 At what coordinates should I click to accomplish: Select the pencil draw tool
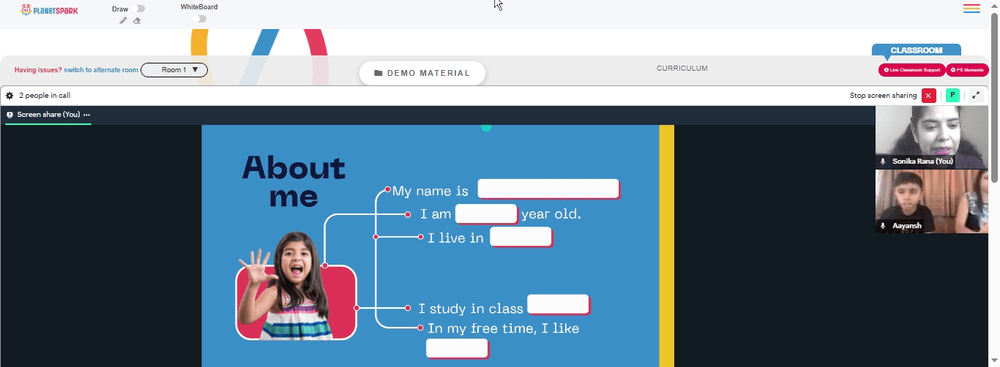(123, 20)
